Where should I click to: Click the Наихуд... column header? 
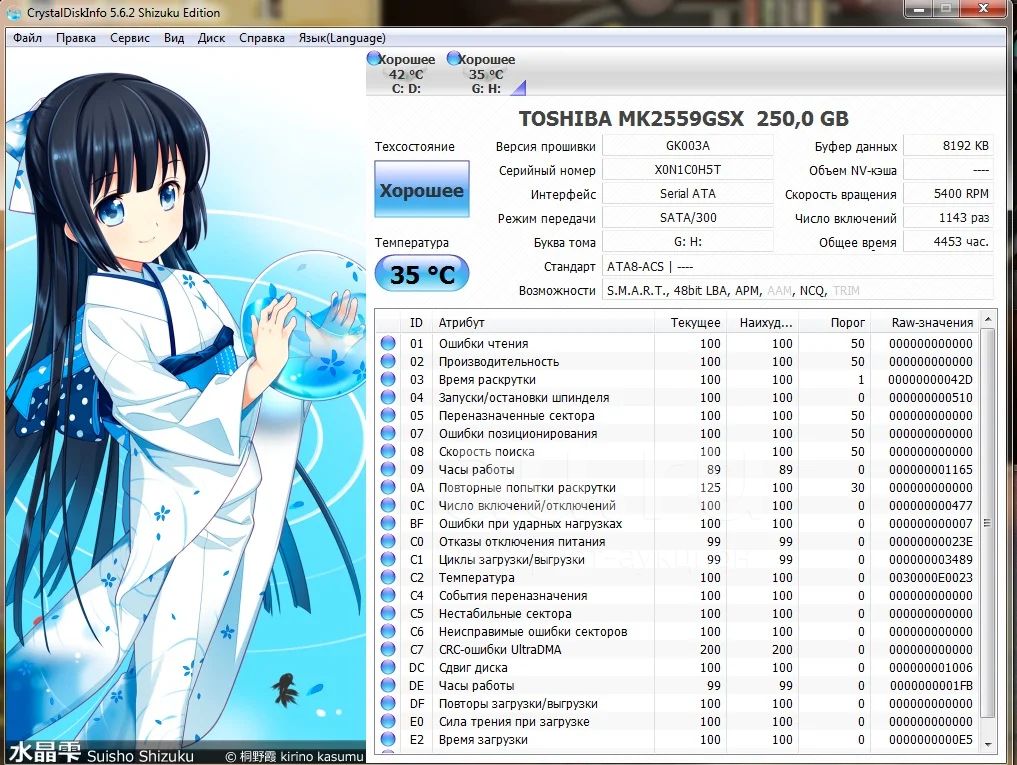(x=762, y=322)
